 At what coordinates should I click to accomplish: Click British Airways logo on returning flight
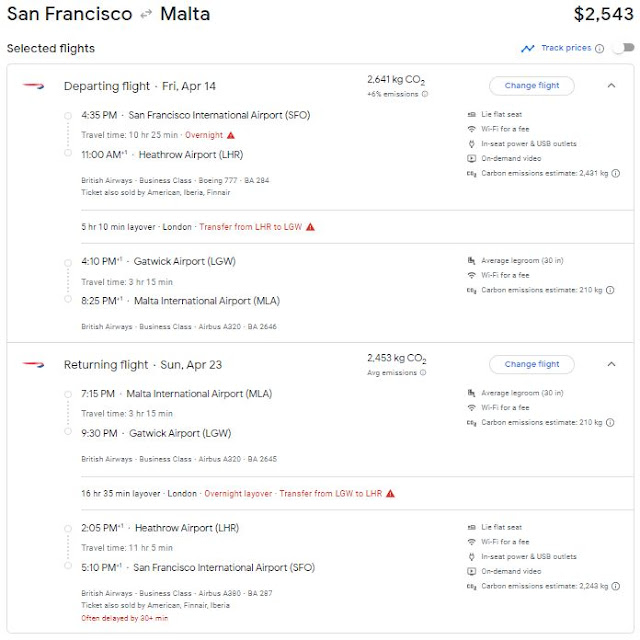pos(33,364)
